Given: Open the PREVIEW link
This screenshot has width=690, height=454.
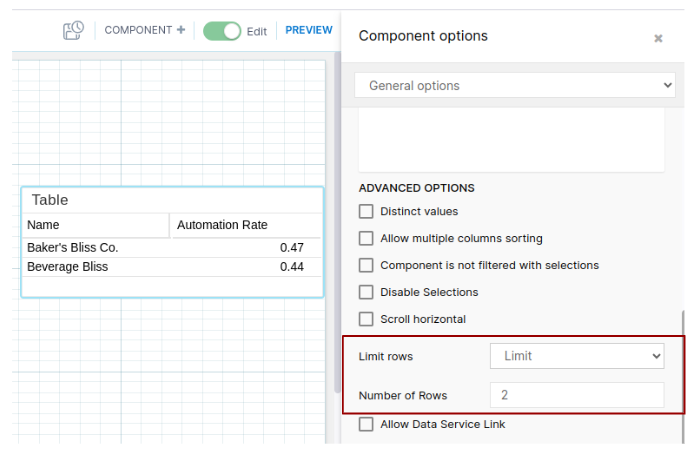Looking at the screenshot, I should click(x=308, y=30).
